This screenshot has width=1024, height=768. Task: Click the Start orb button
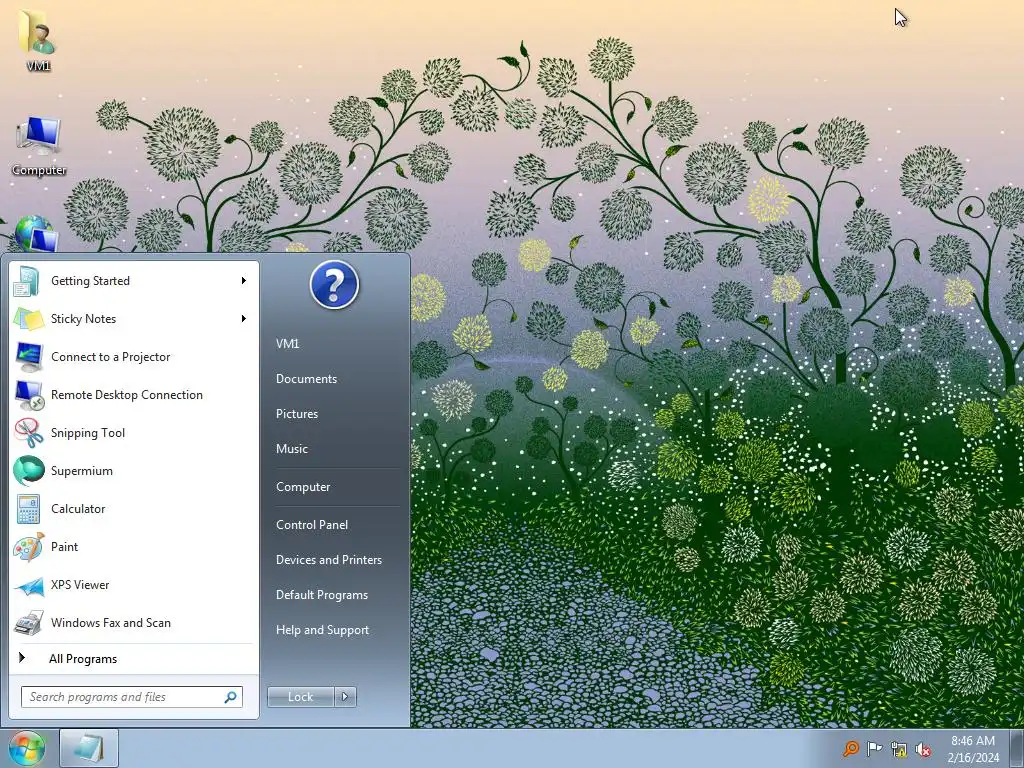27,748
